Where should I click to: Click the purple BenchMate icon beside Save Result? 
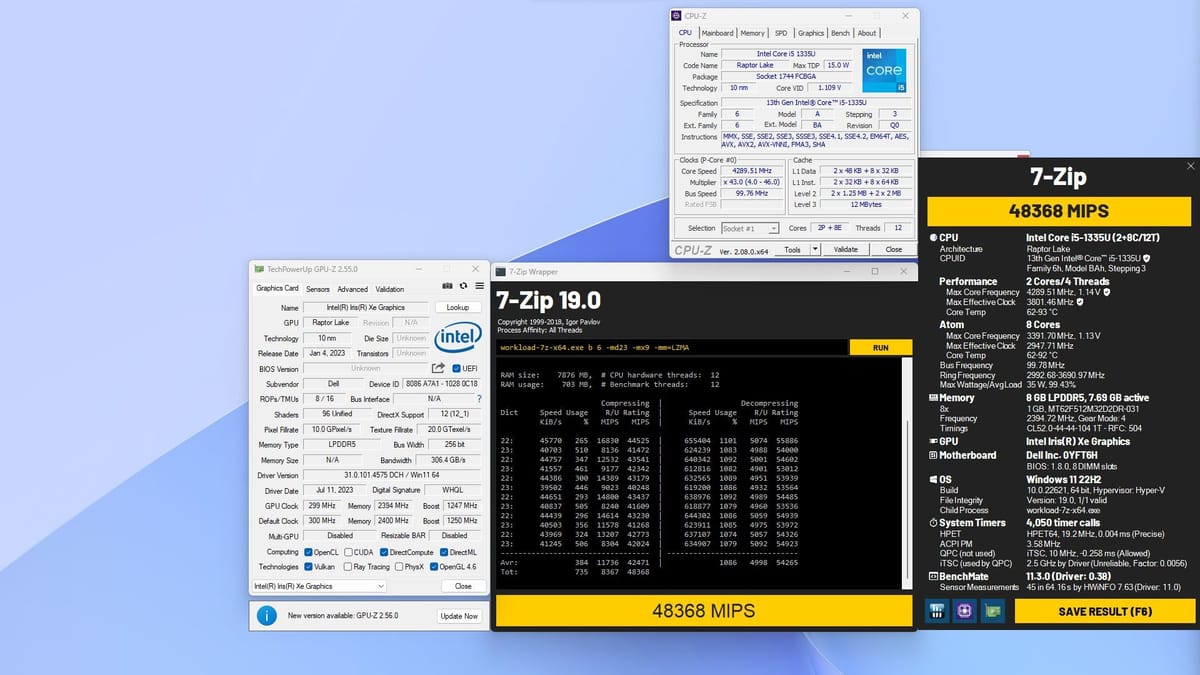point(965,611)
